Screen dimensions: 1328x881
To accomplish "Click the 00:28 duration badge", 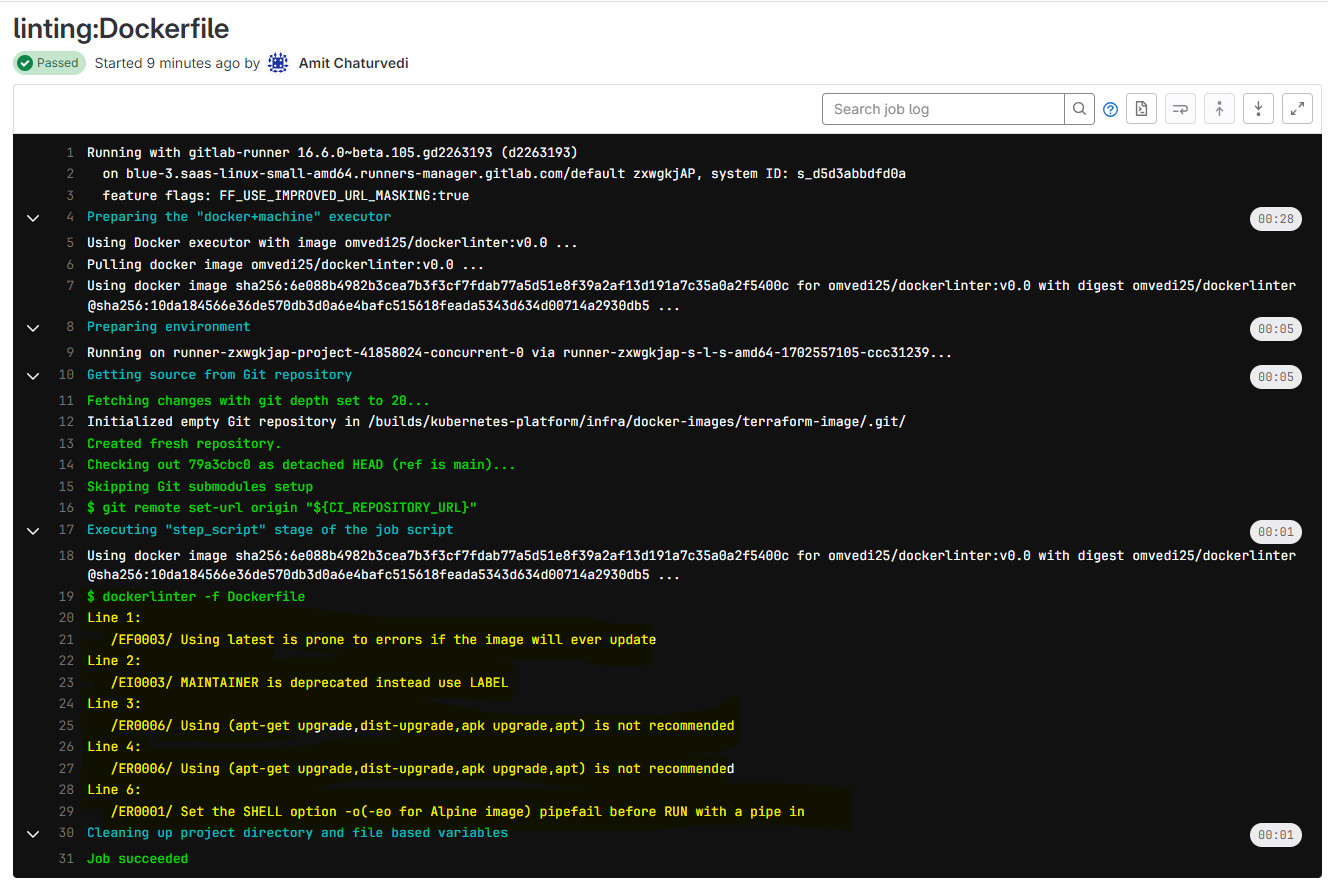I will coord(1275,219).
